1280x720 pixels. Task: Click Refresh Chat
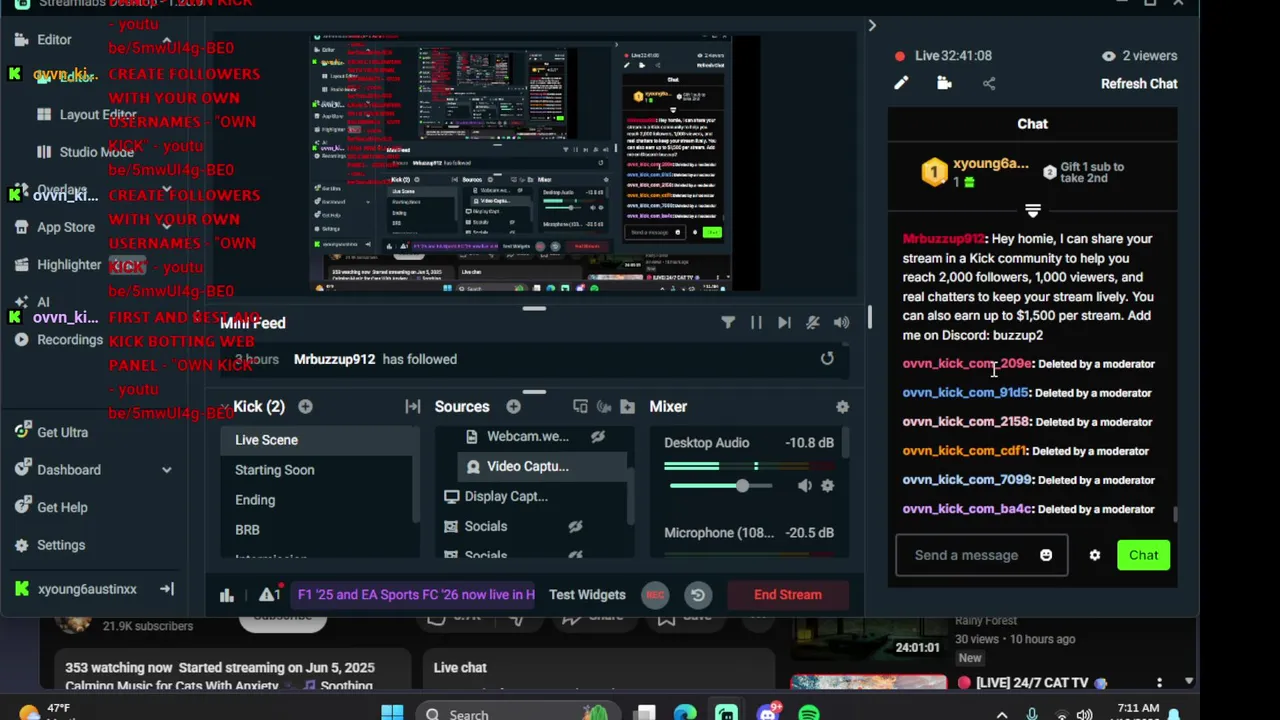[x=1139, y=84]
